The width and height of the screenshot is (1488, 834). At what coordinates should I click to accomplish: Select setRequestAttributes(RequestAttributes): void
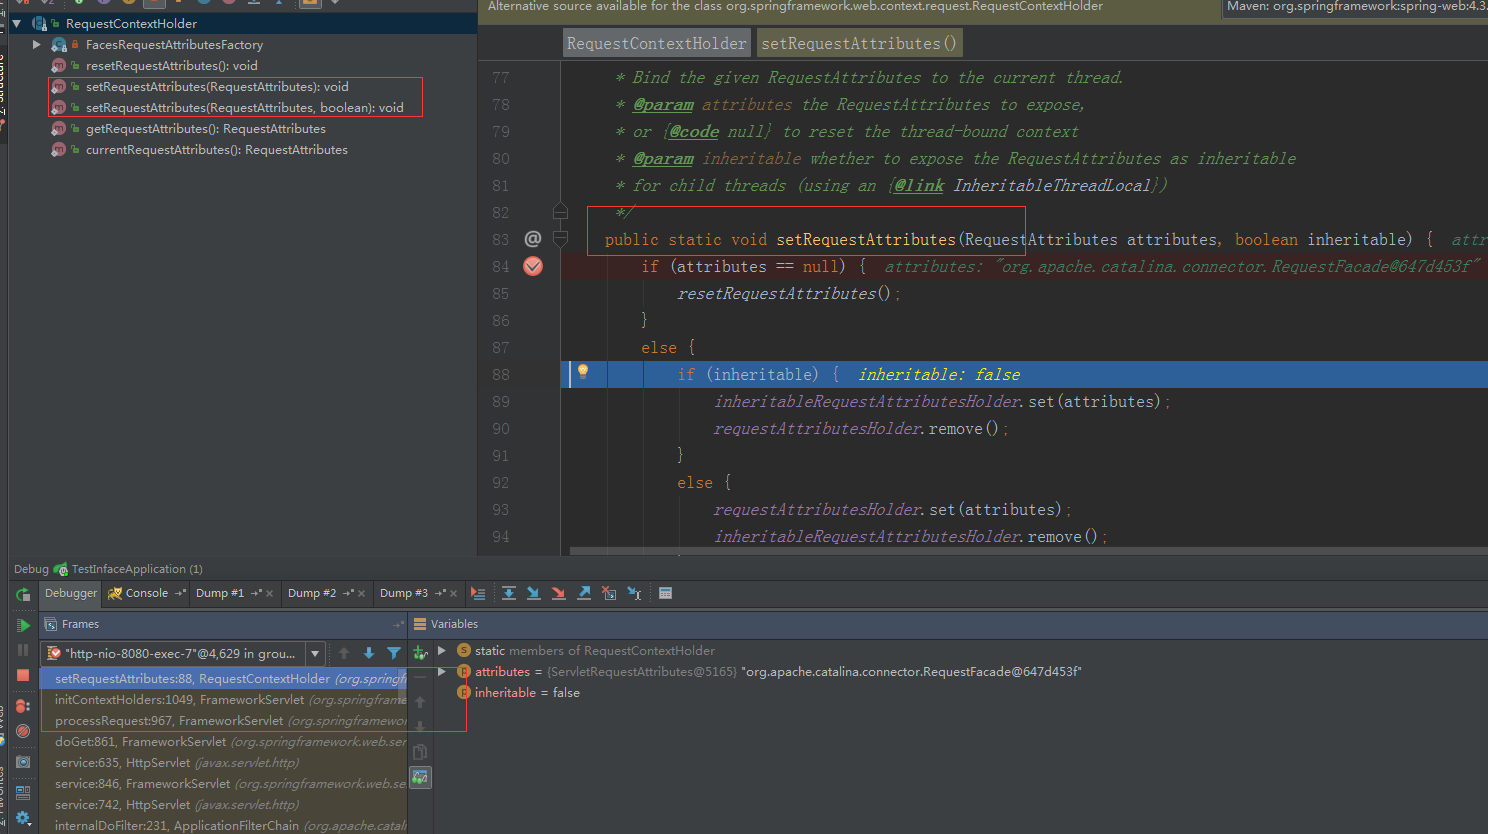tap(217, 87)
